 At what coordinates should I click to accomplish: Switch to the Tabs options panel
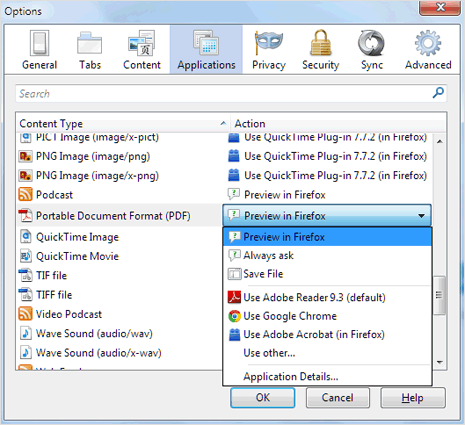[90, 50]
